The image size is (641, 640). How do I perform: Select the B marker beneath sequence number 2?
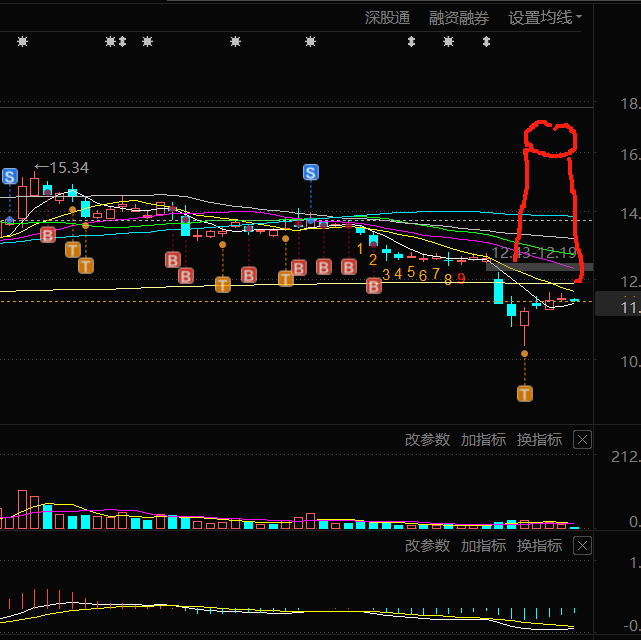374,286
